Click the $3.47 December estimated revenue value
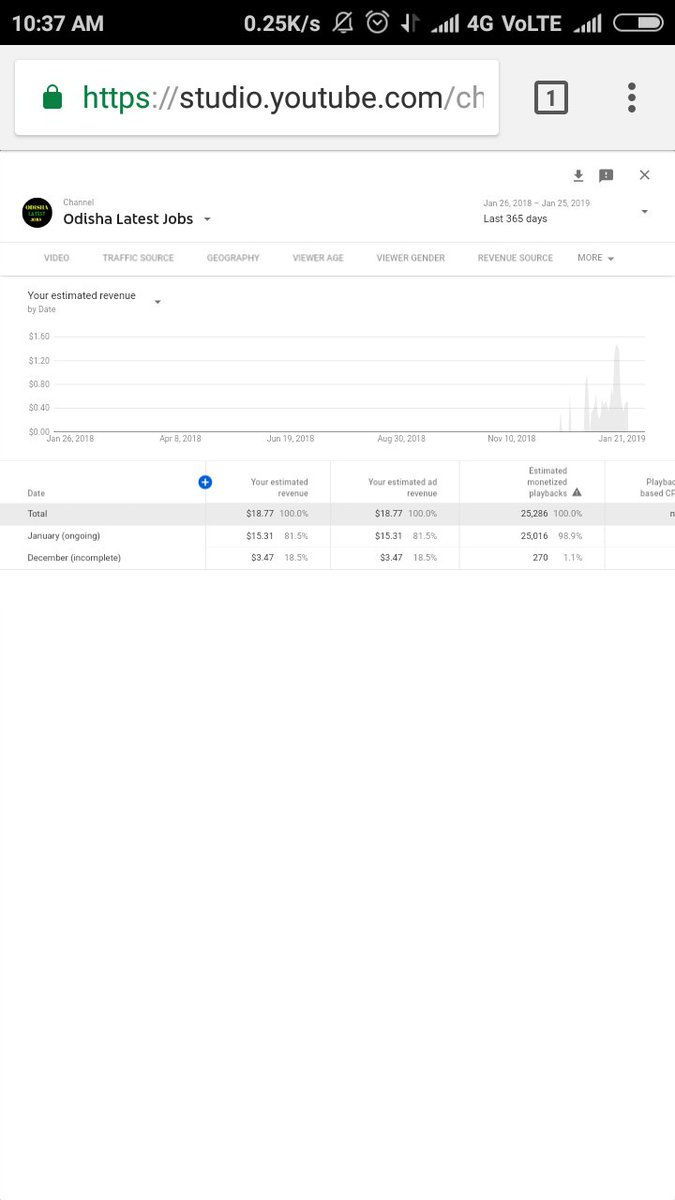The height and width of the screenshot is (1200, 675). 263,558
